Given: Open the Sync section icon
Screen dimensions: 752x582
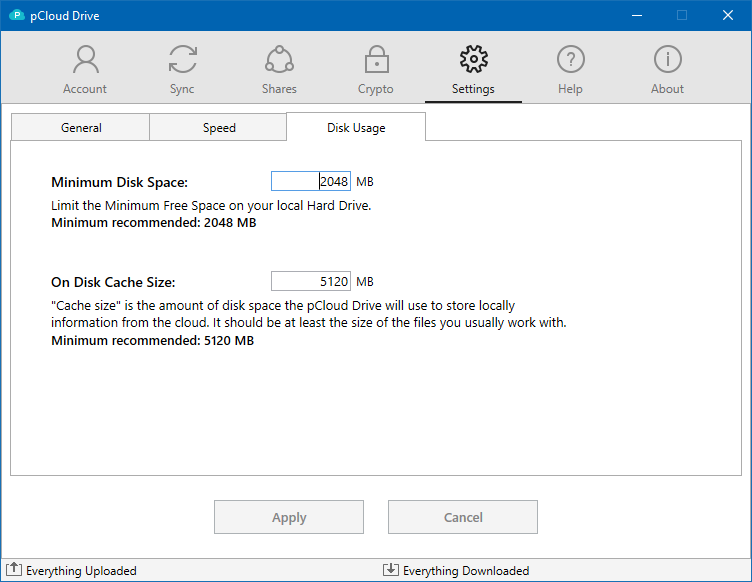Looking at the screenshot, I should [183, 59].
